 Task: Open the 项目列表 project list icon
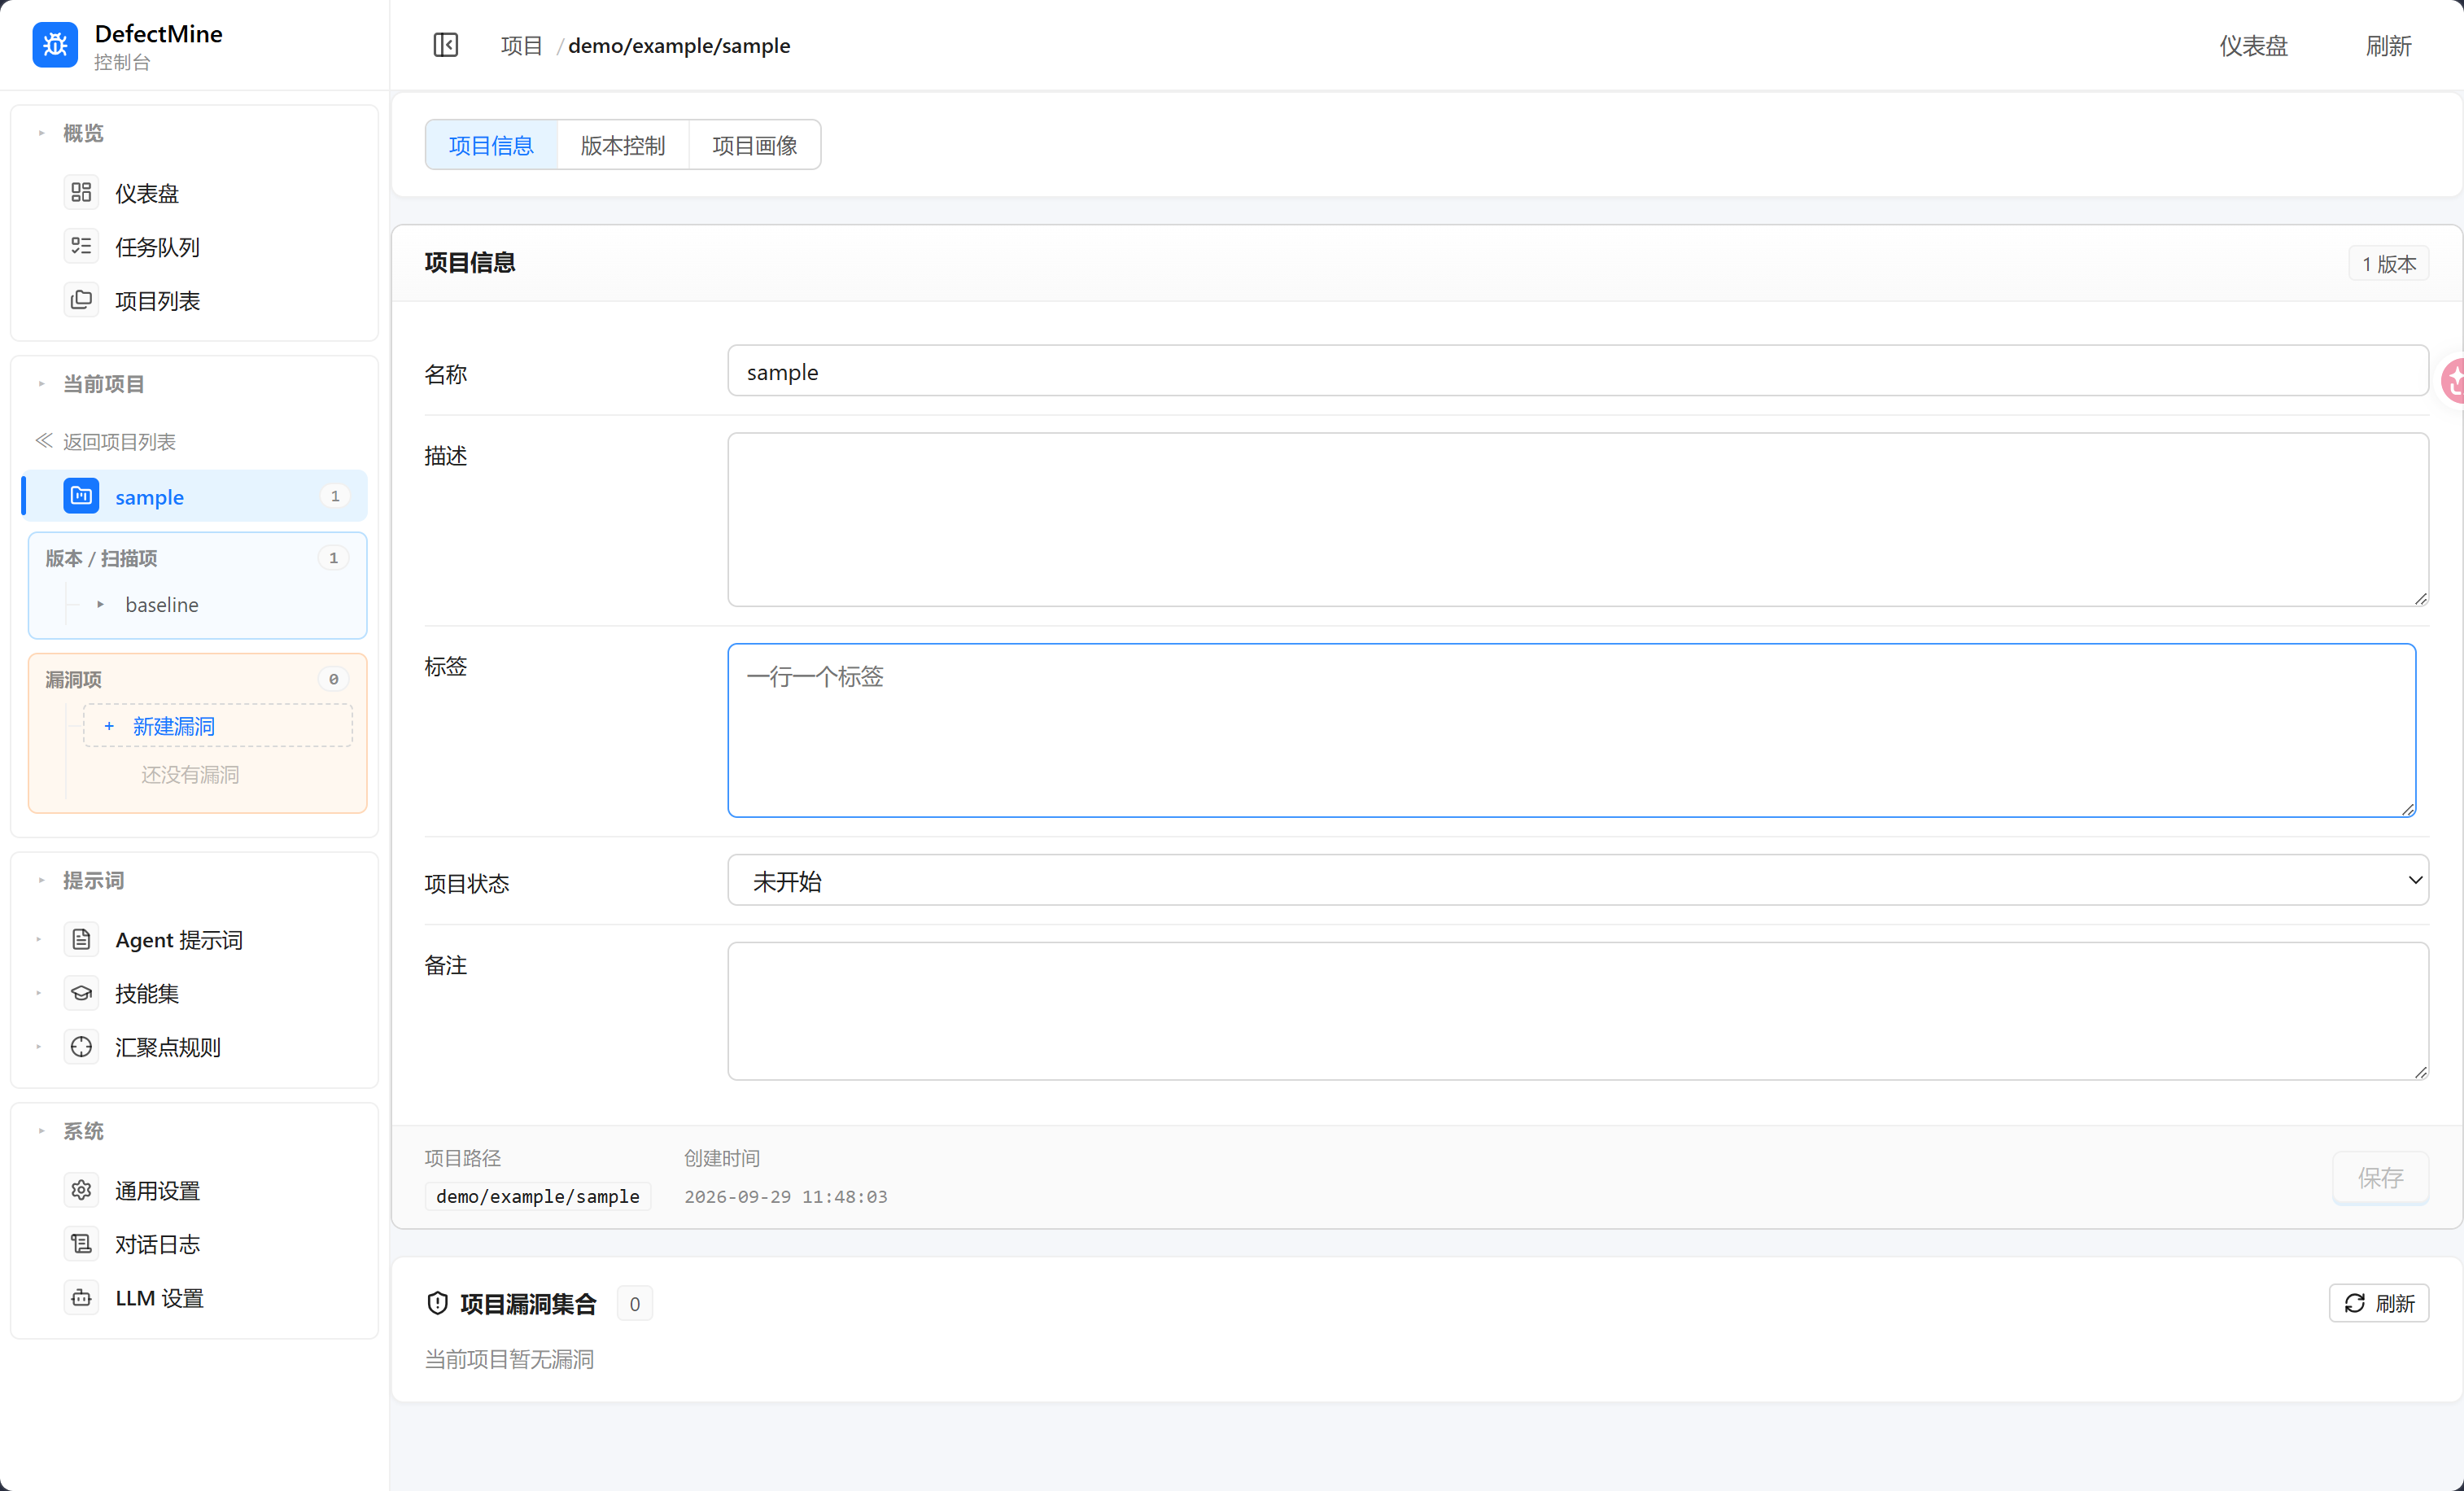[81, 300]
